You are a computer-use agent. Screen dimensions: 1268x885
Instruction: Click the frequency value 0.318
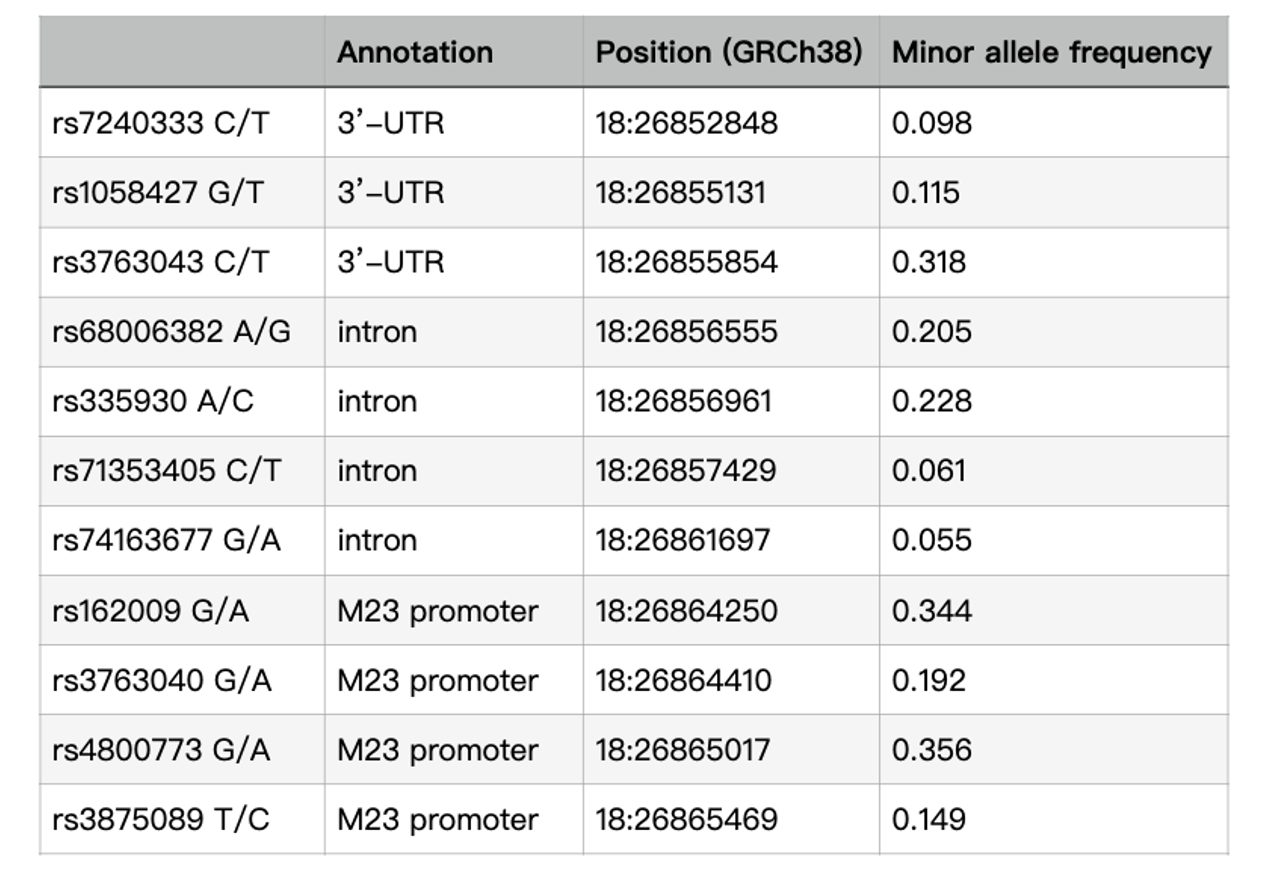929,262
